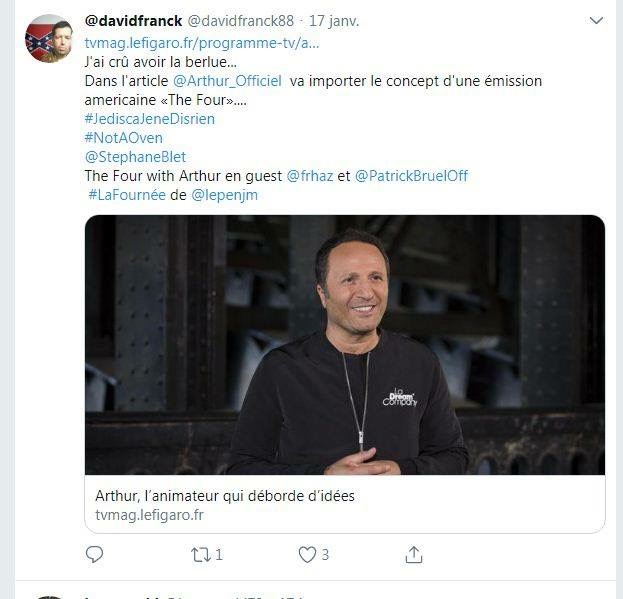Visit the @PatrickBruelOff profile mention
Screen dimensions: 623x599
[411, 176]
